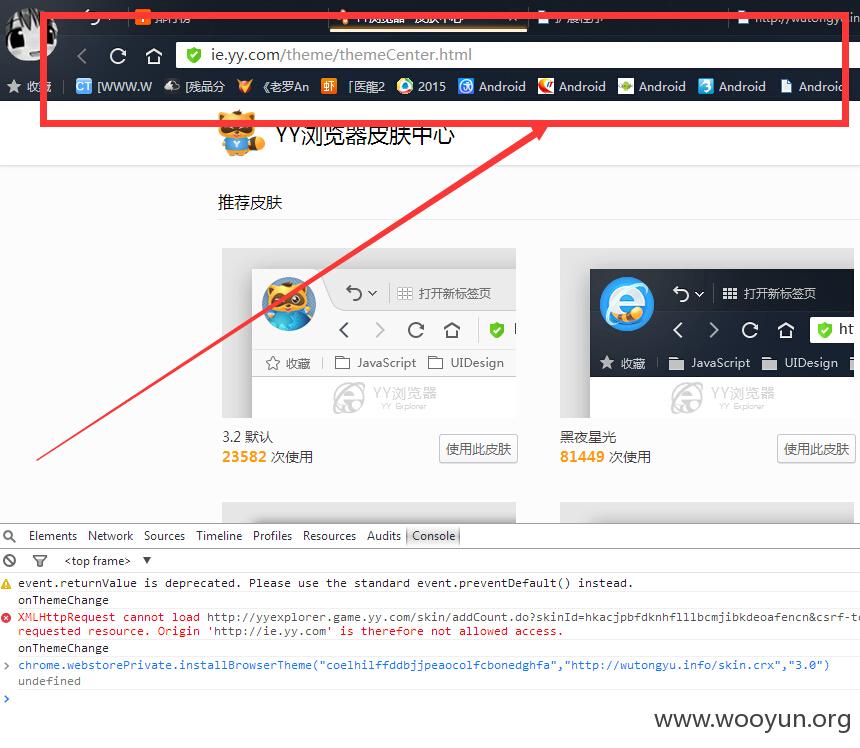Viewport: 860px width, 748px height.
Task: Click the 推荐皮肤 section heading
Action: [250, 202]
